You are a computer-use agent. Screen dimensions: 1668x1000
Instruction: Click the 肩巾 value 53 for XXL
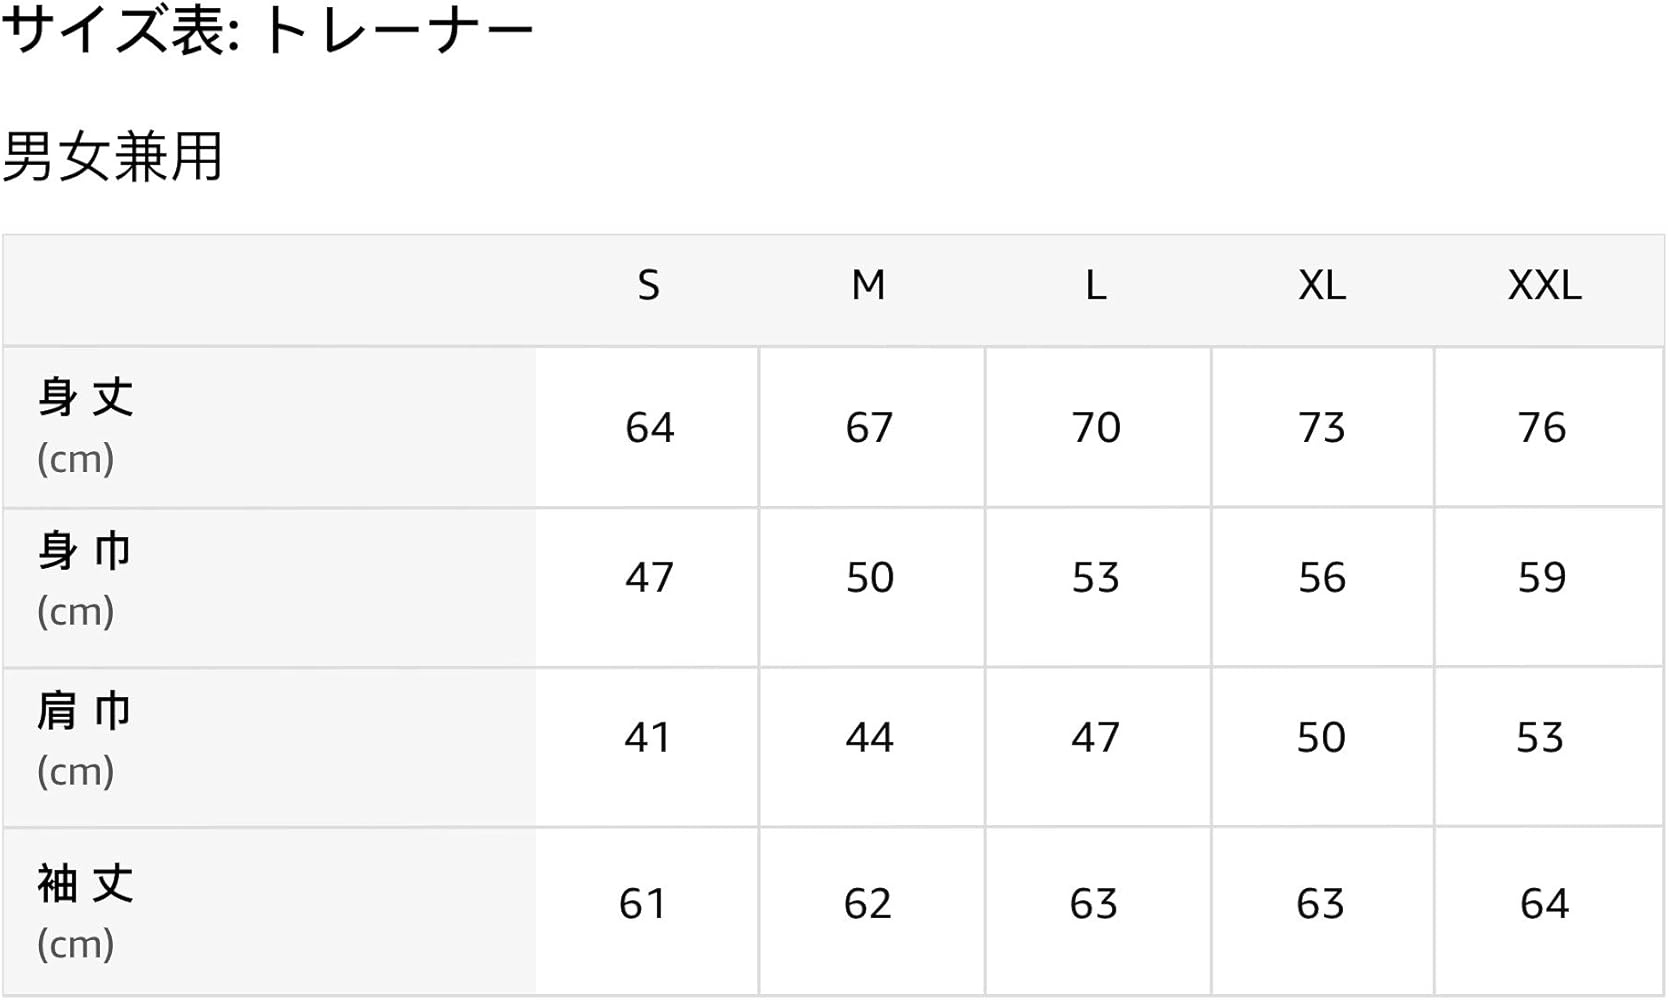pos(1540,738)
